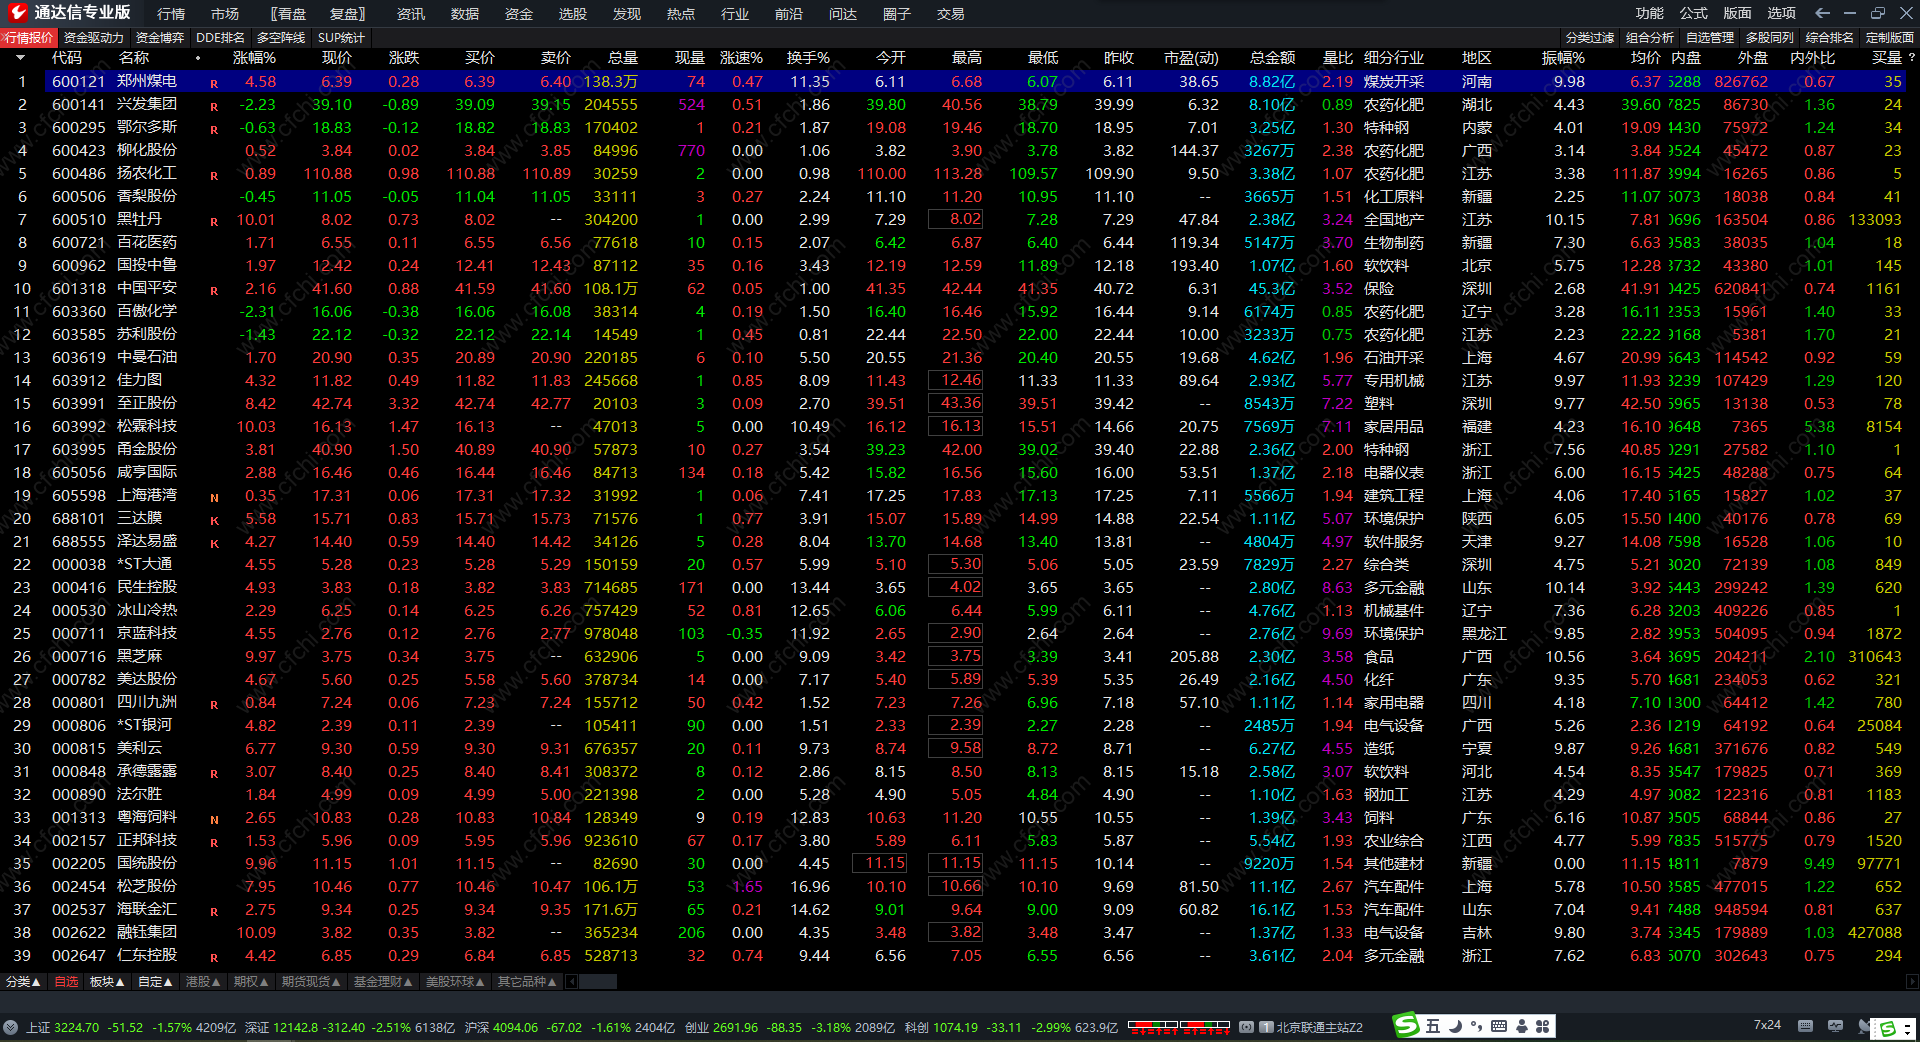Click the K marker beside 泽达易盛
Viewport: 1920px width, 1042px height.
tap(214, 543)
